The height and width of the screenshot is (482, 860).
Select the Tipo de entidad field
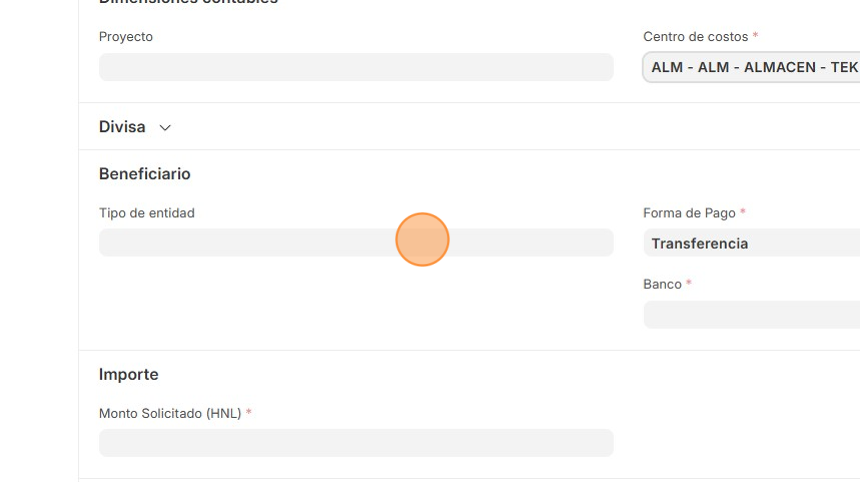click(x=356, y=243)
